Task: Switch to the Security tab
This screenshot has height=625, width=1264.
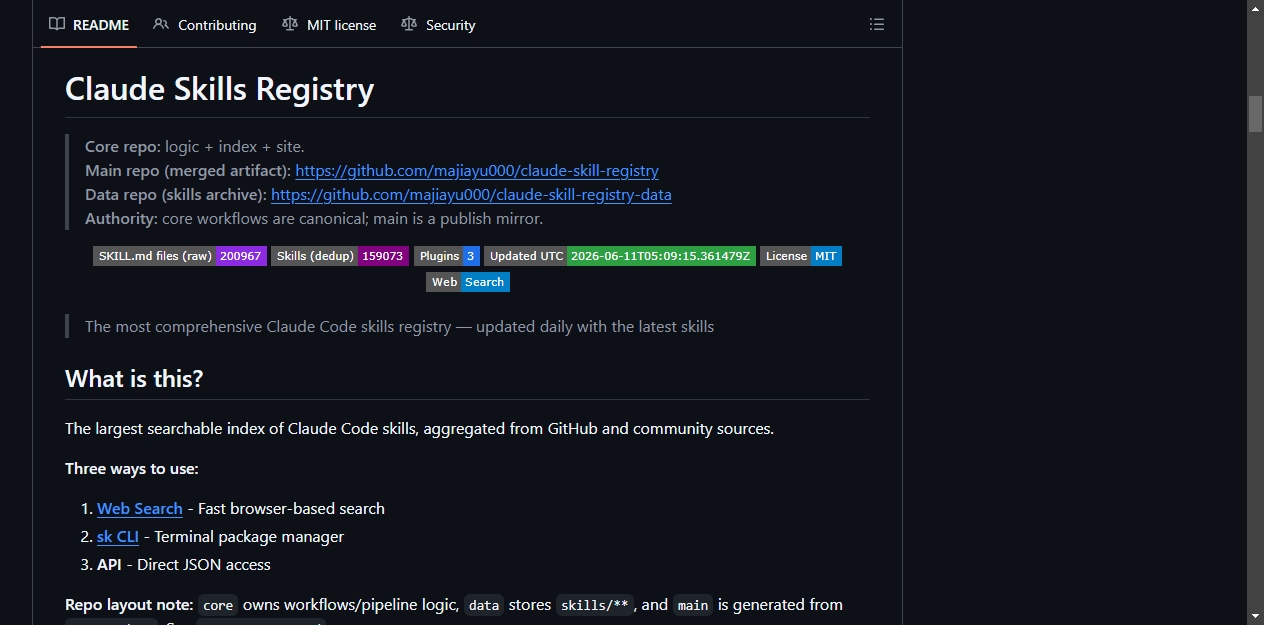Action: 438,25
